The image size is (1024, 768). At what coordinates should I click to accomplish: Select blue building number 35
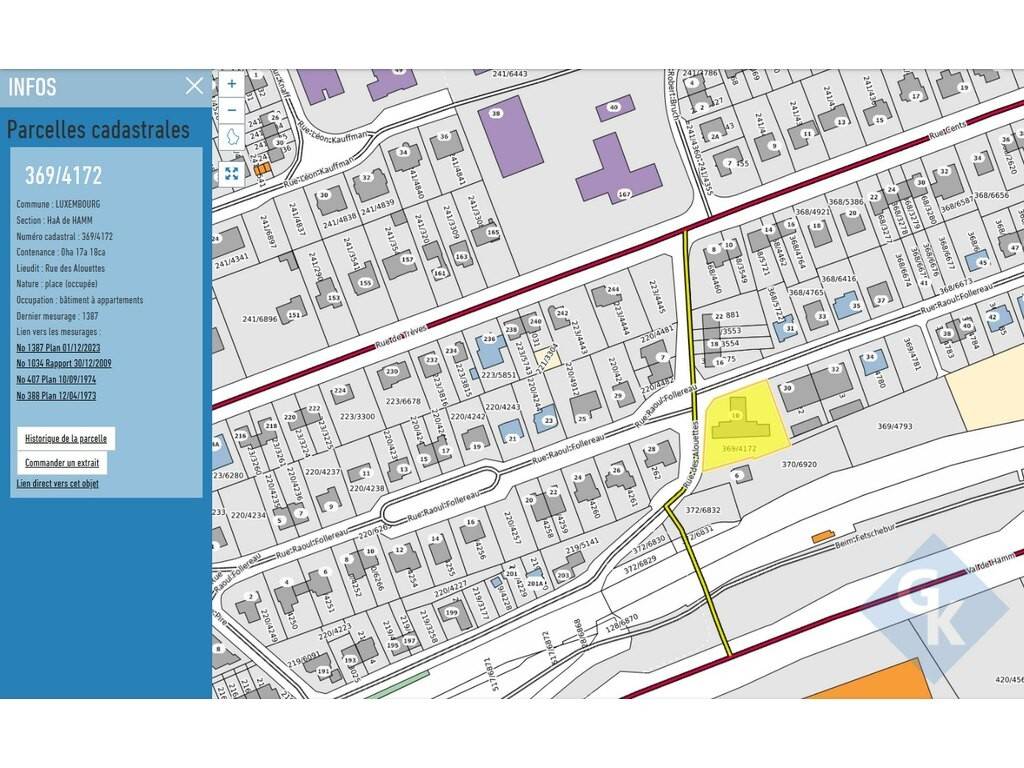coord(853,305)
